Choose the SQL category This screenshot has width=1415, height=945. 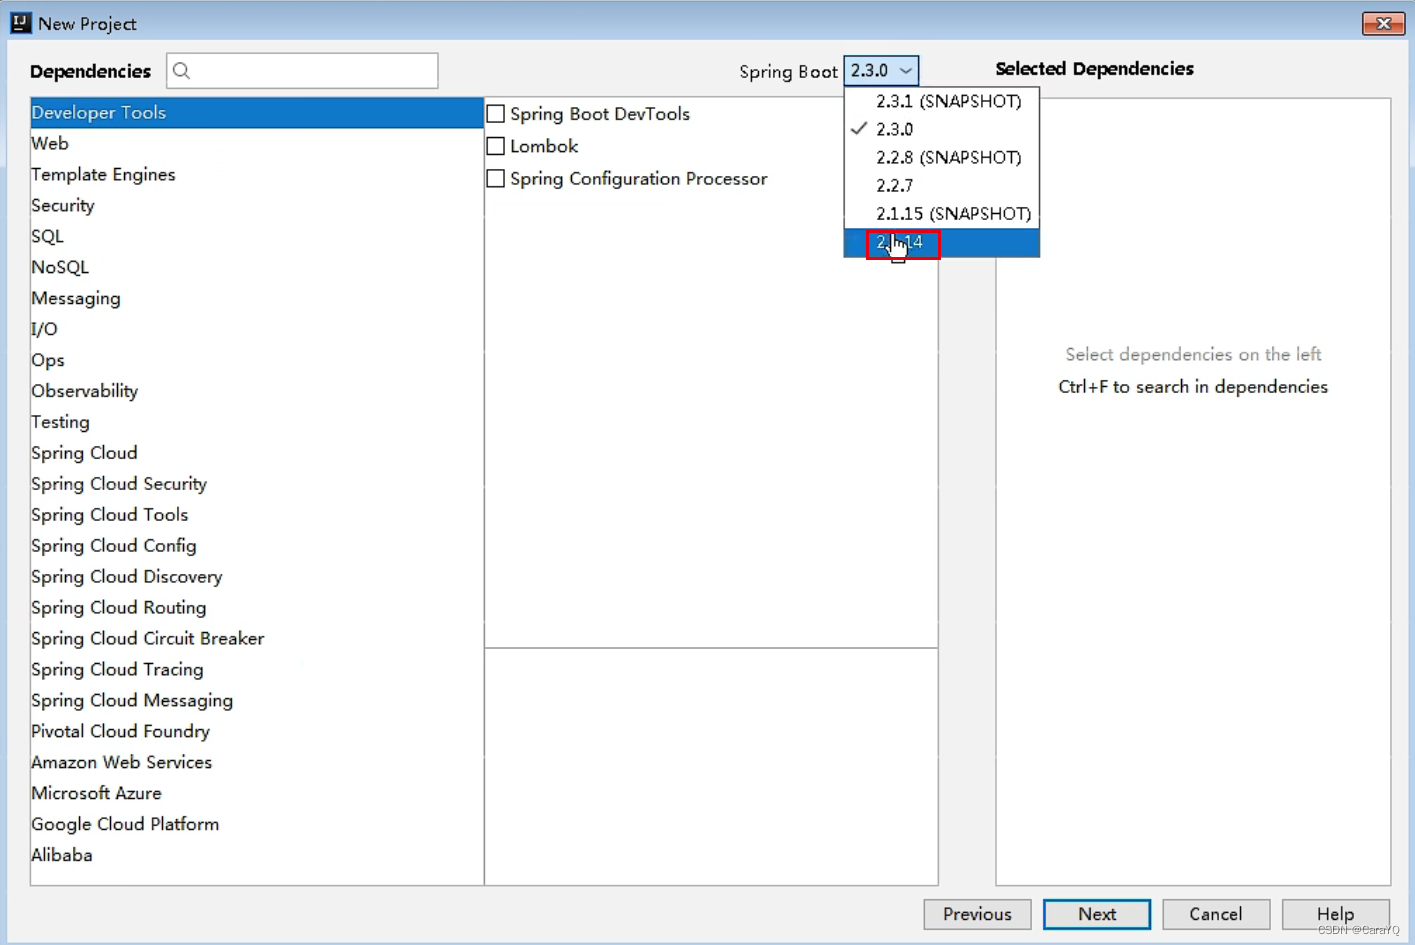point(257,237)
